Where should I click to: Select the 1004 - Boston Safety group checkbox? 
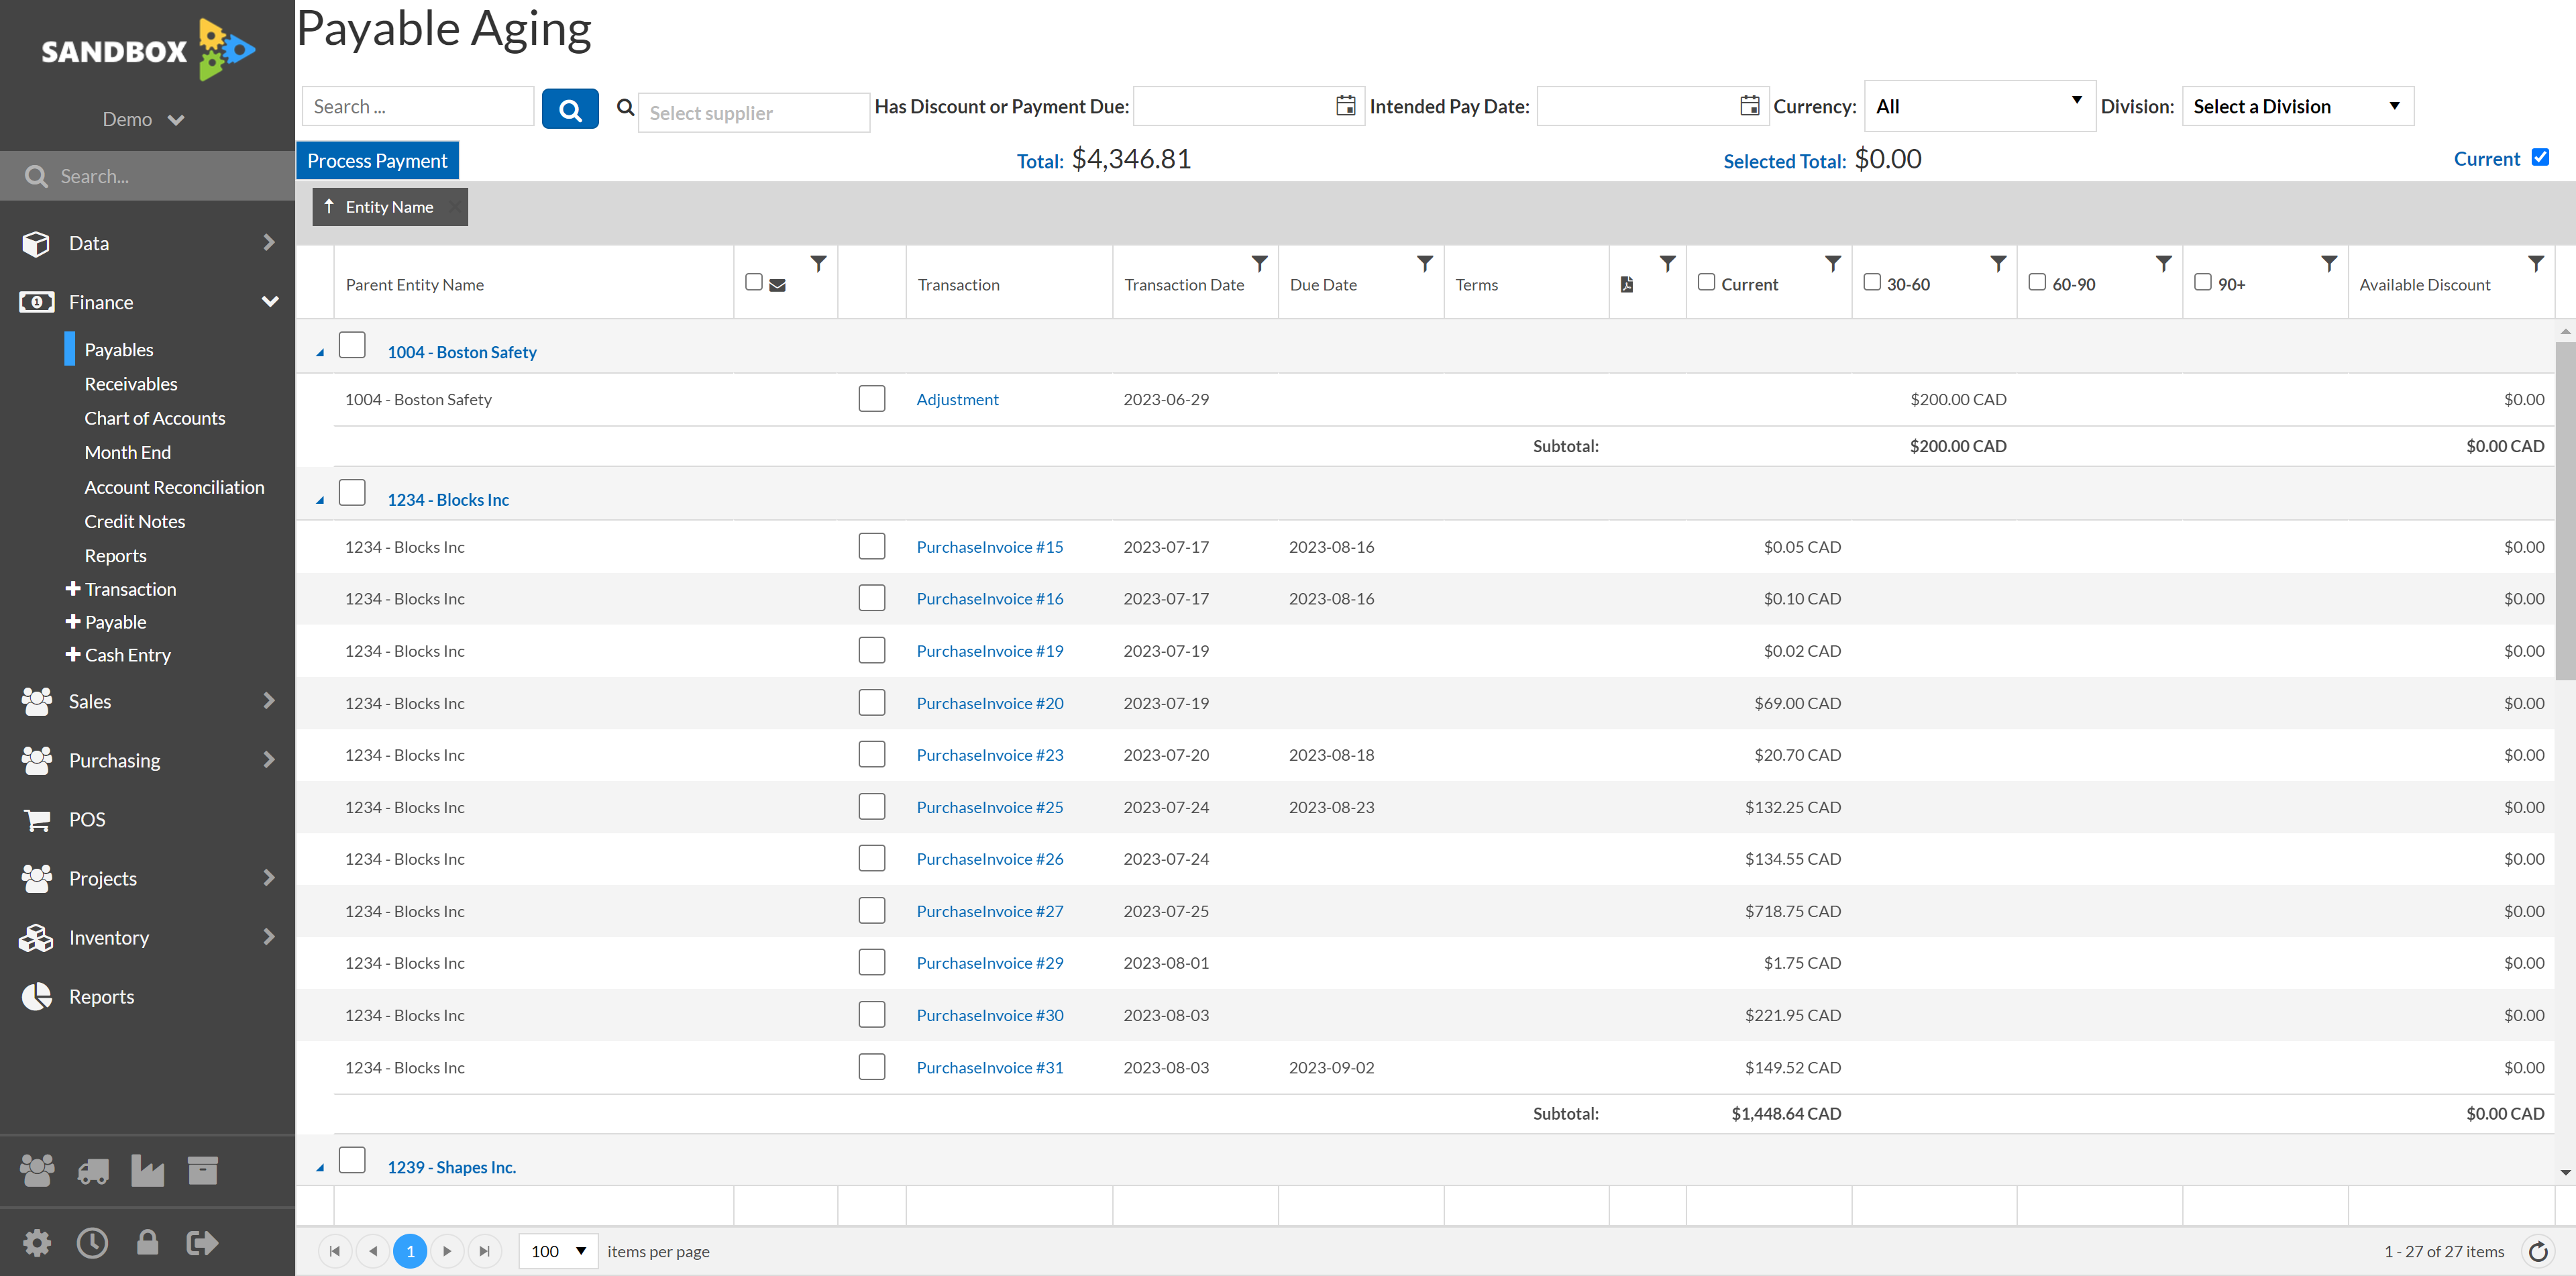pos(352,345)
